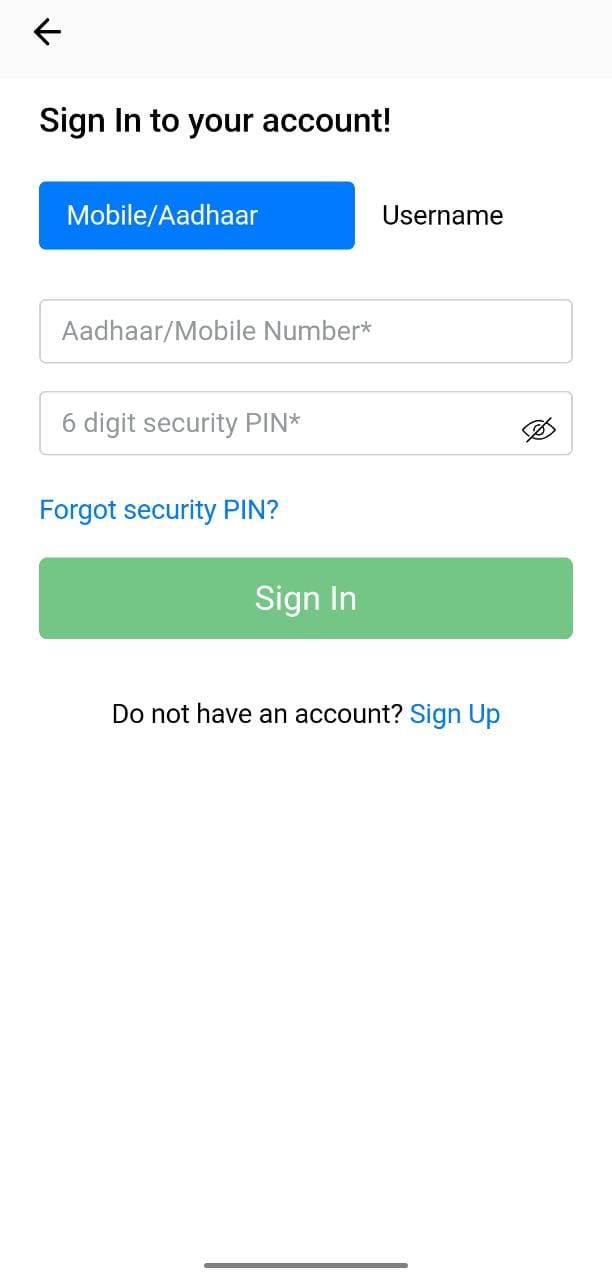Open Forgot security PIN page

coord(158,510)
